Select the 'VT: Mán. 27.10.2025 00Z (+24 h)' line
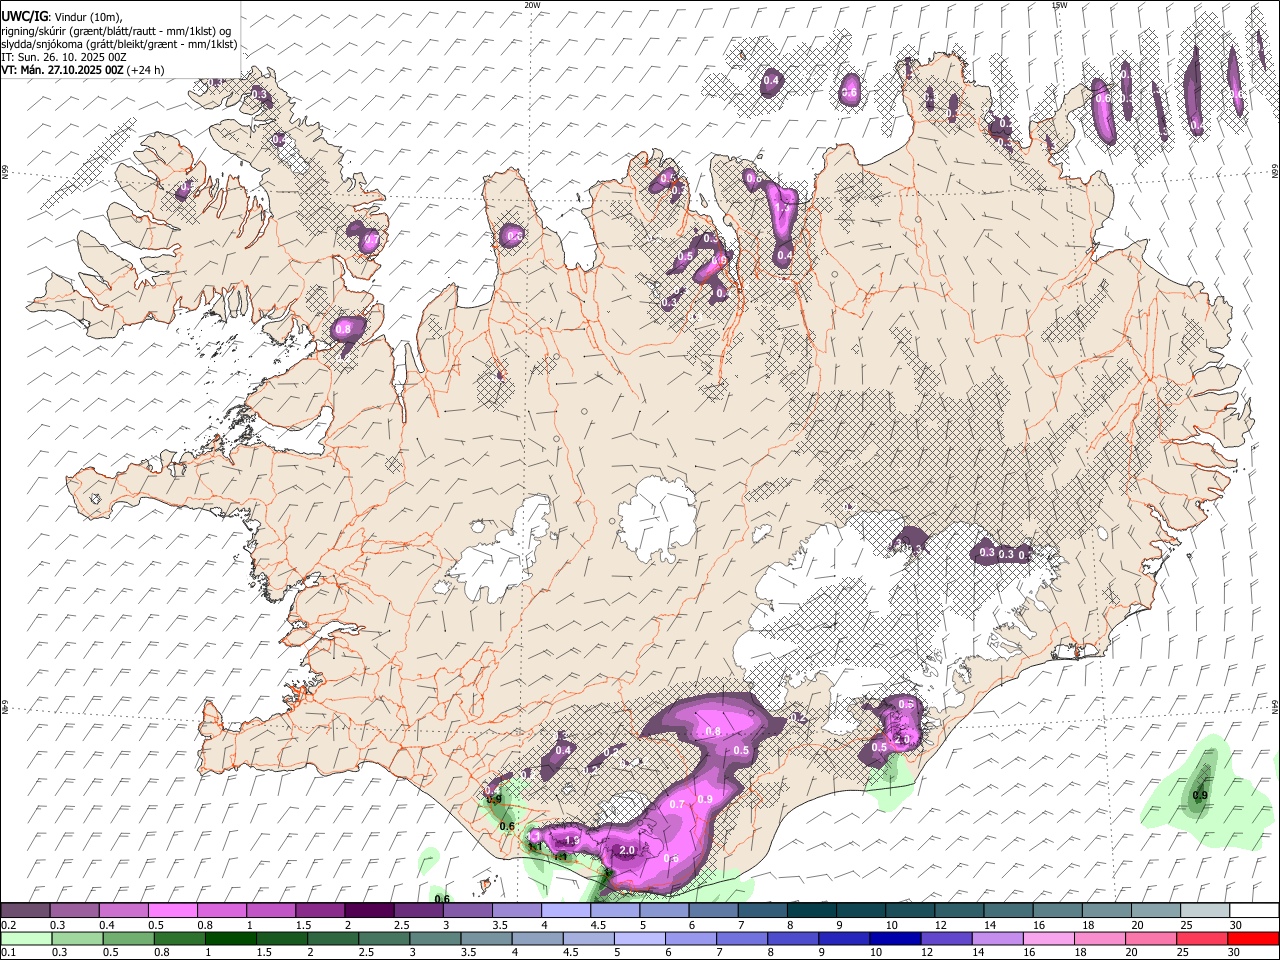 pos(82,70)
